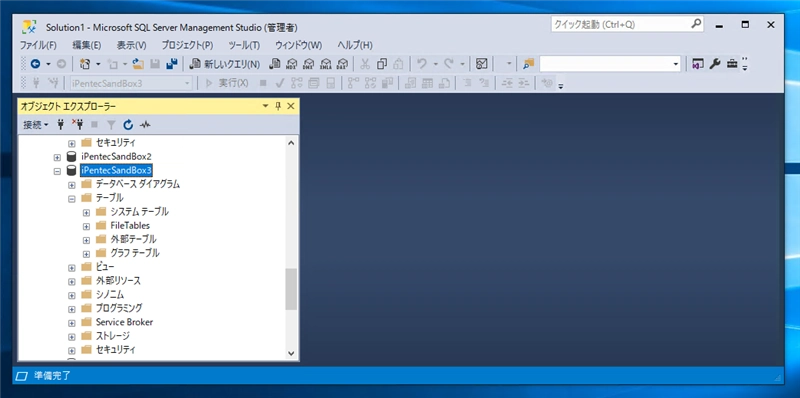The width and height of the screenshot is (800, 398).
Task: Open the ツール(T) menu
Action: (x=244, y=45)
